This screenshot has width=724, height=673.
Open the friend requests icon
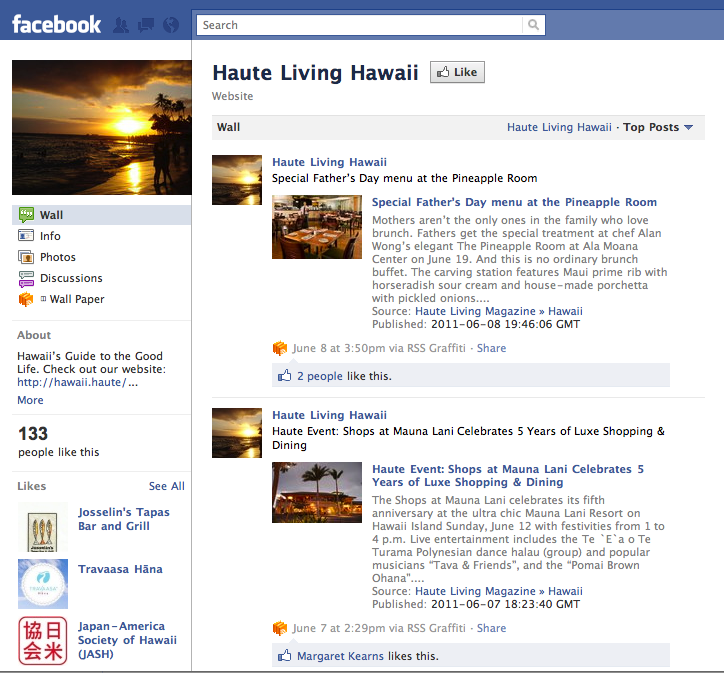click(x=123, y=25)
